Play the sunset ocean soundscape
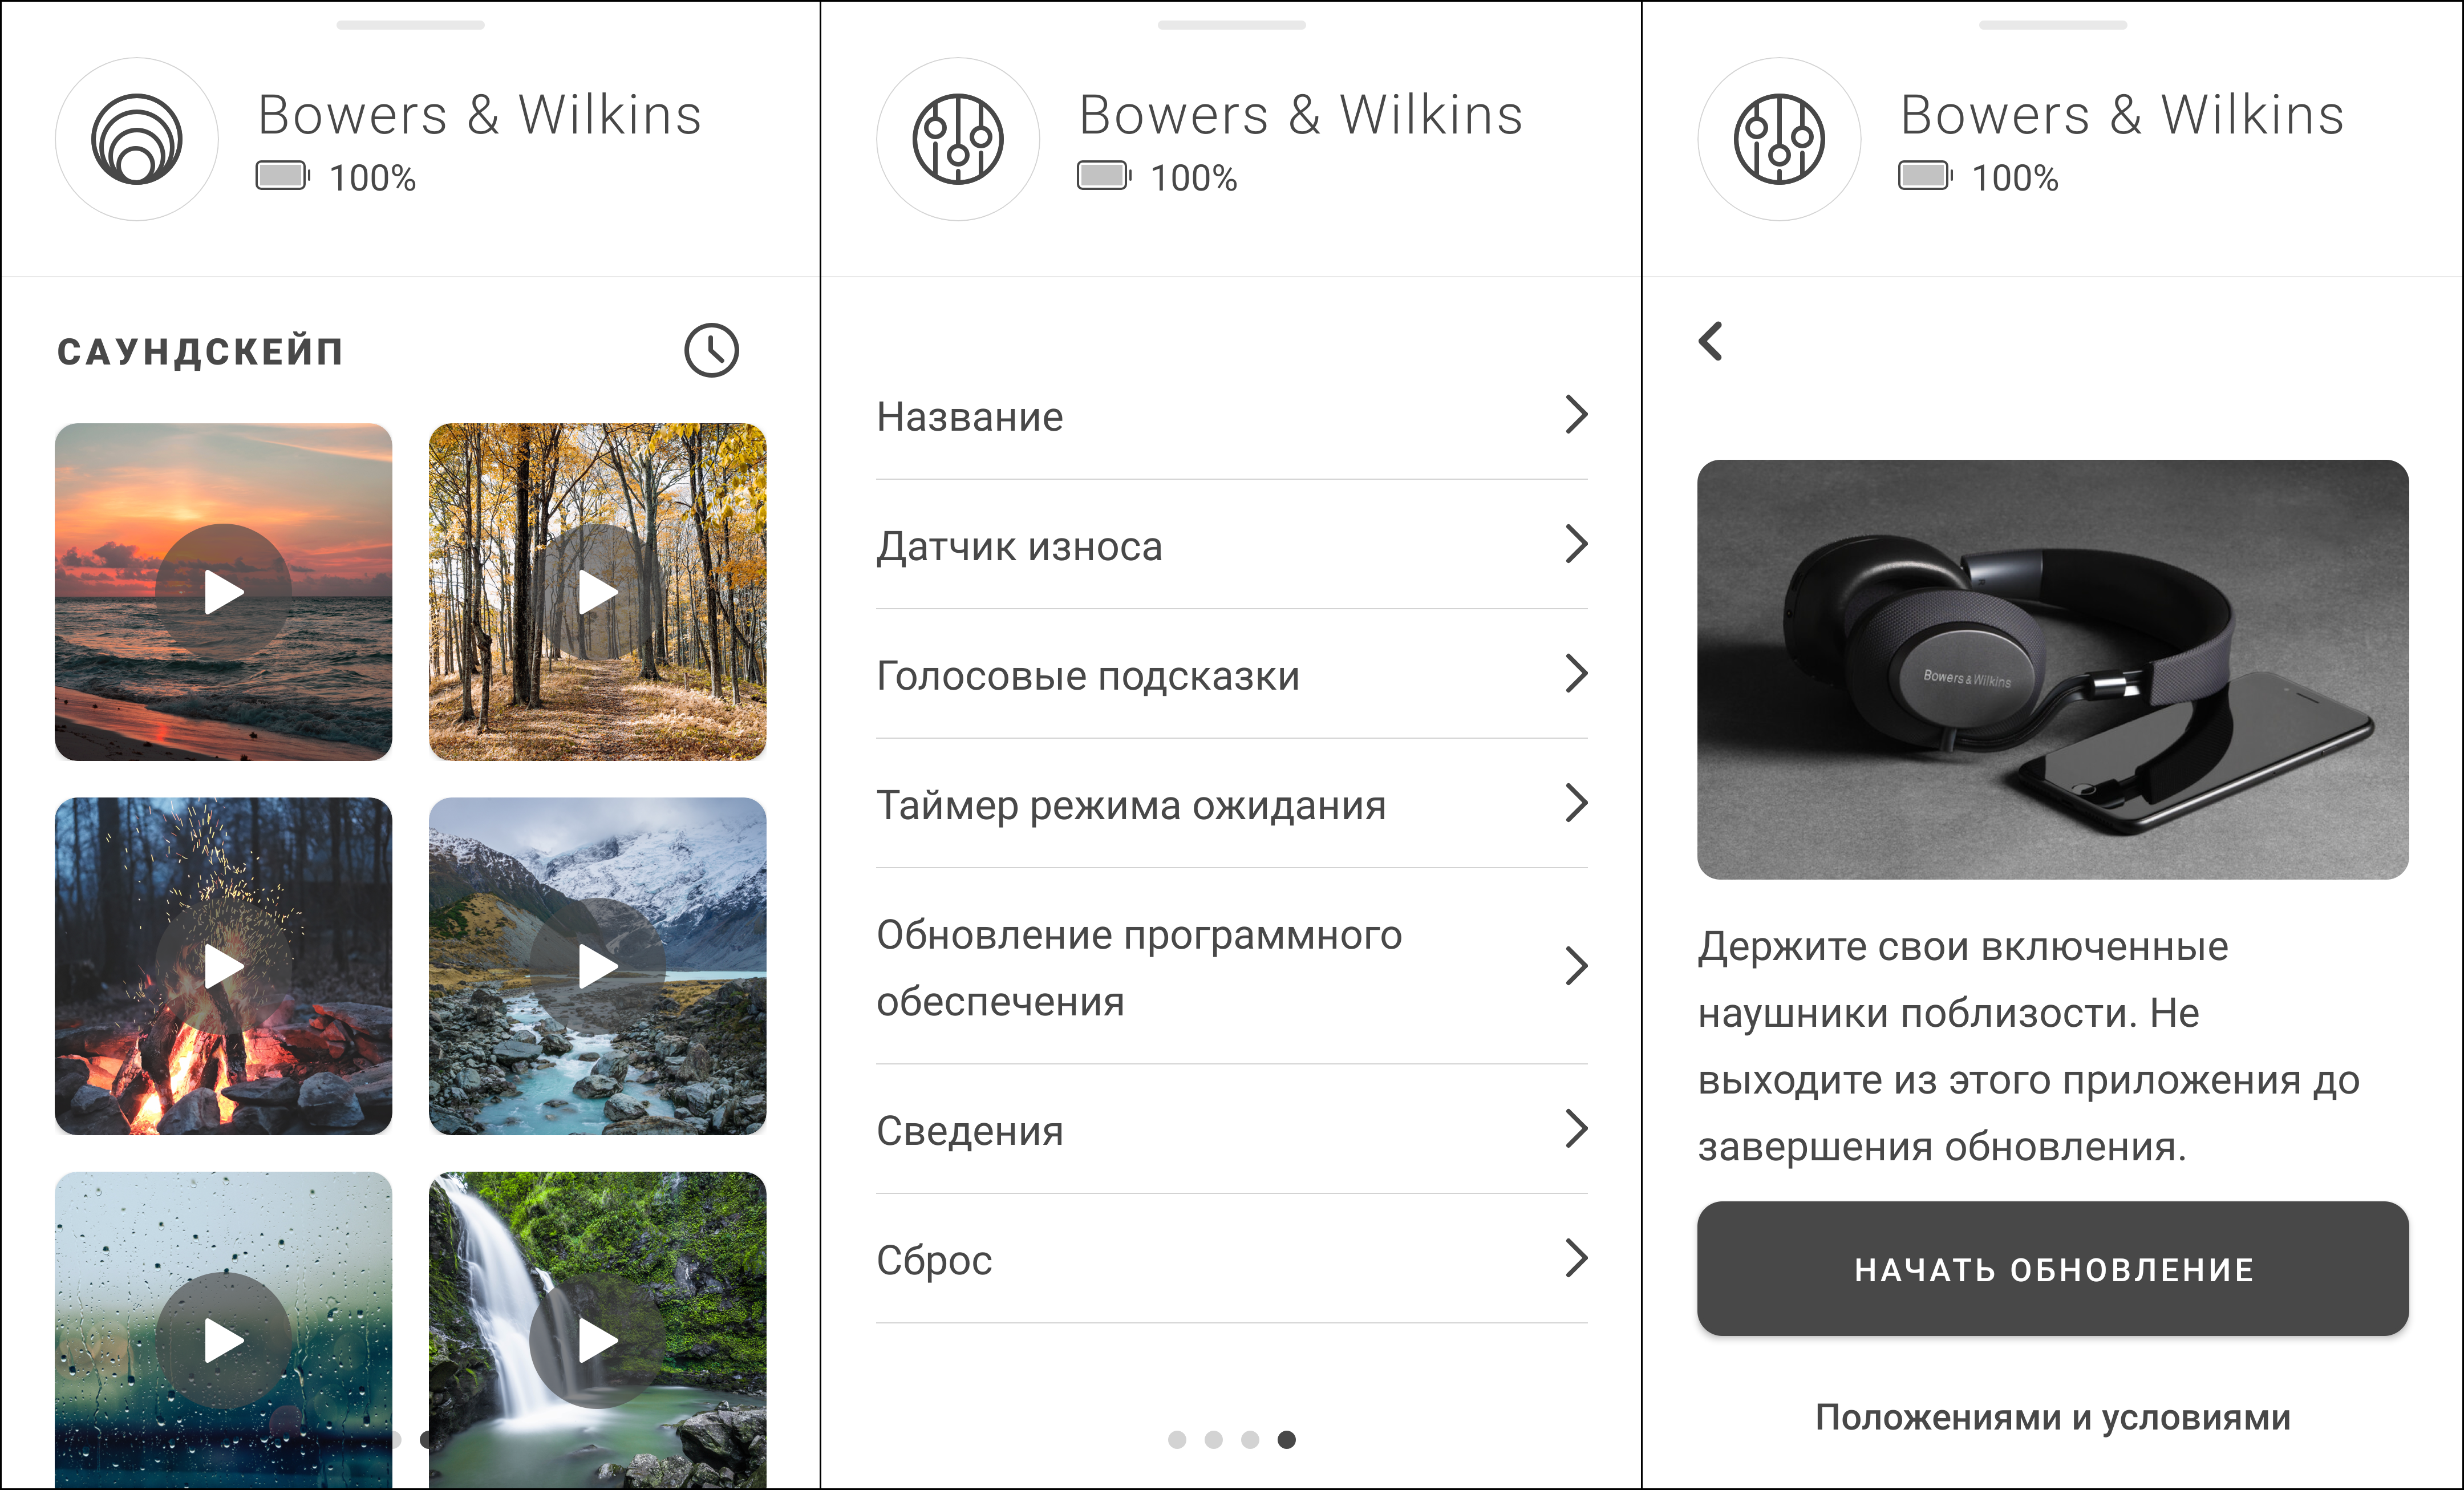Viewport: 2464px width, 1490px height. 223,592
